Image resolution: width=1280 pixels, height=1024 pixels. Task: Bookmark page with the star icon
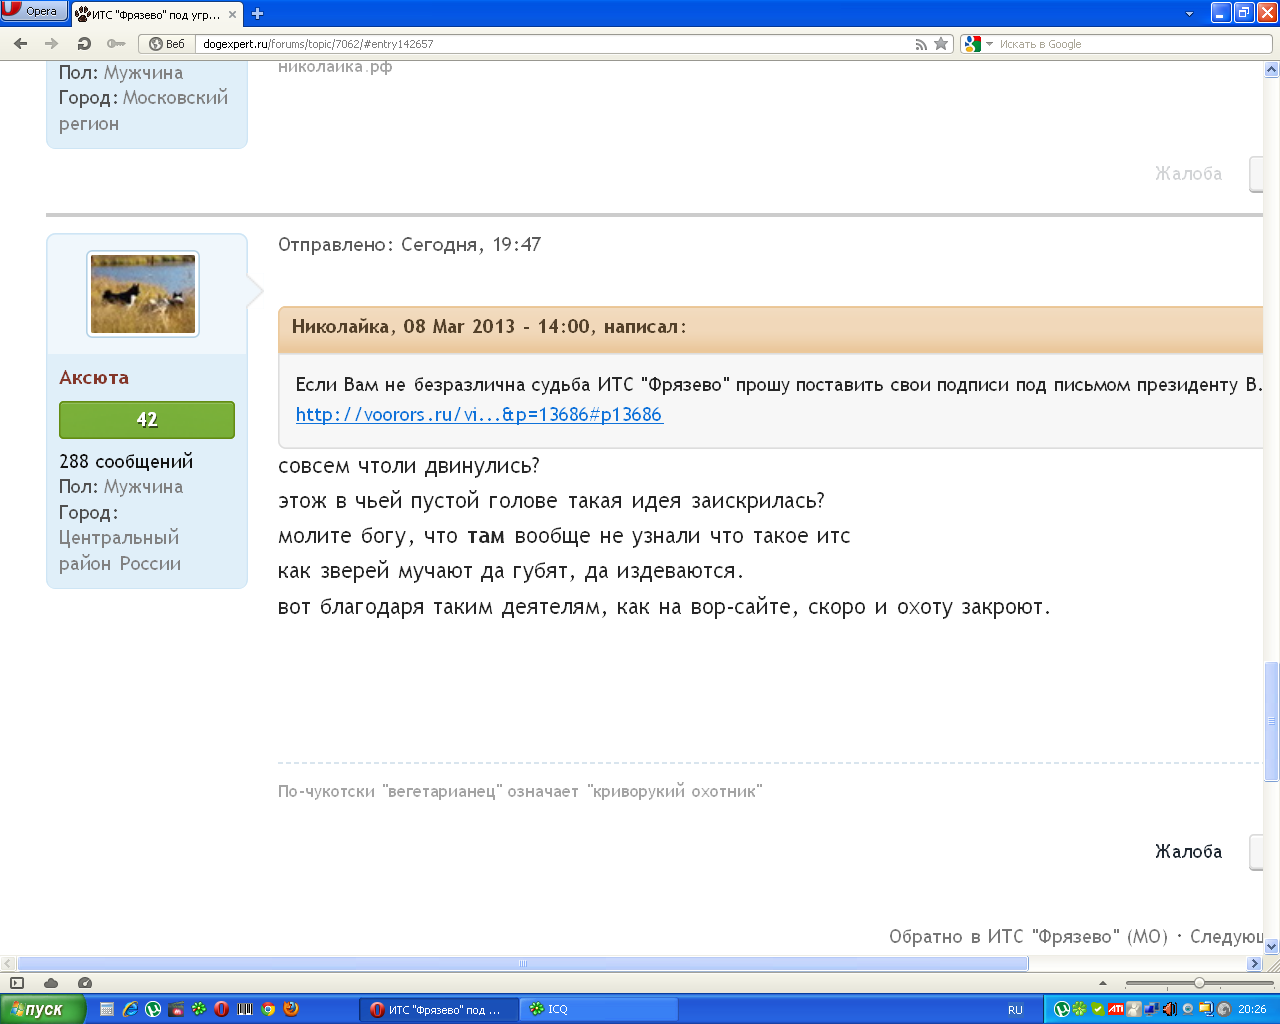[x=941, y=44]
